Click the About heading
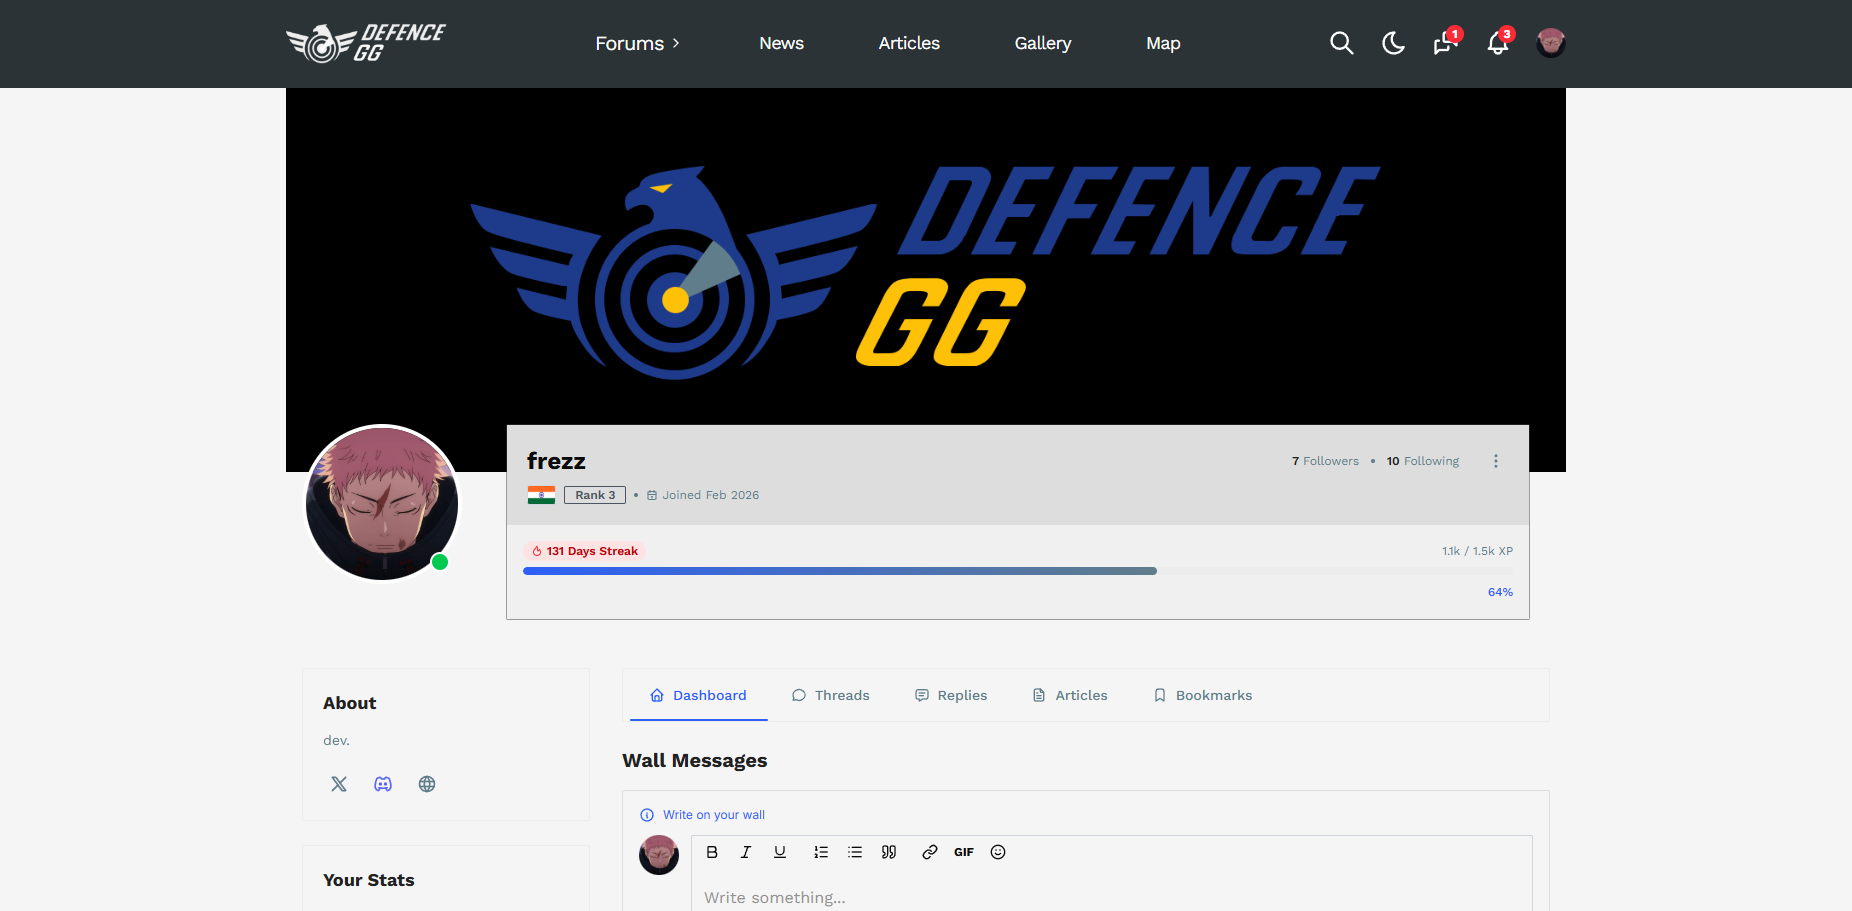The image size is (1852, 911). [x=349, y=703]
